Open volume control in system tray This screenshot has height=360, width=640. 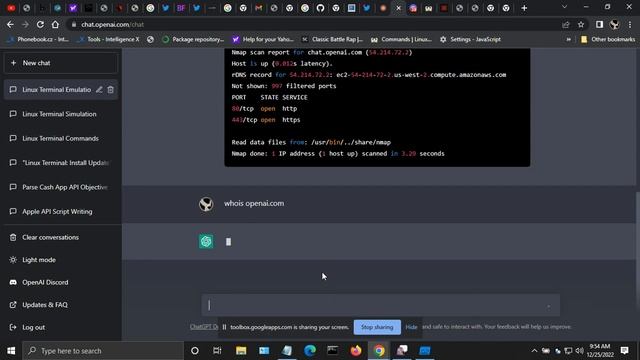click(580, 351)
